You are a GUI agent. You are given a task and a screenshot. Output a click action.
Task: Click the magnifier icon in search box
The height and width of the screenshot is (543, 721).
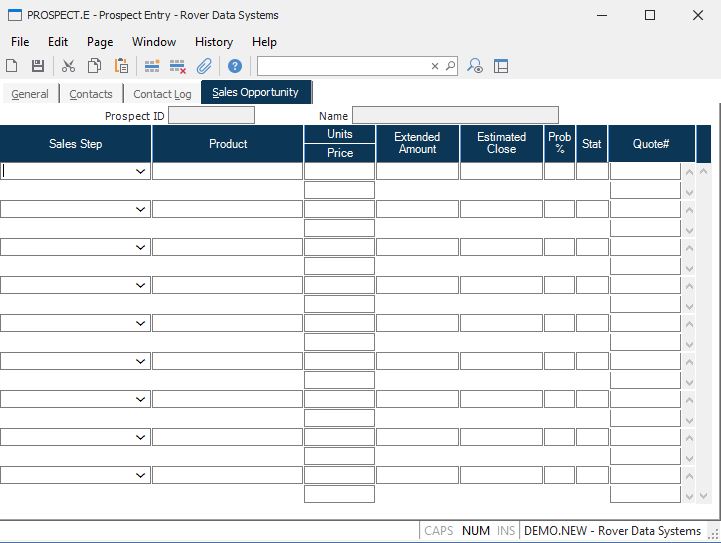click(x=450, y=66)
